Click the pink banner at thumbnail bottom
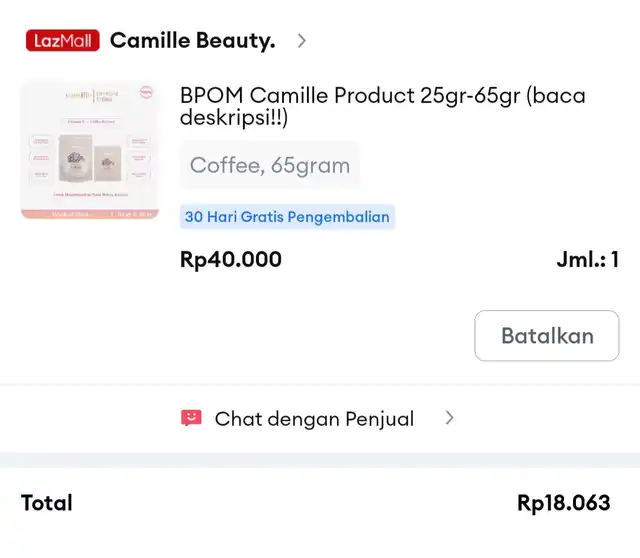Image resolution: width=640 pixels, height=558 pixels. (x=90, y=214)
